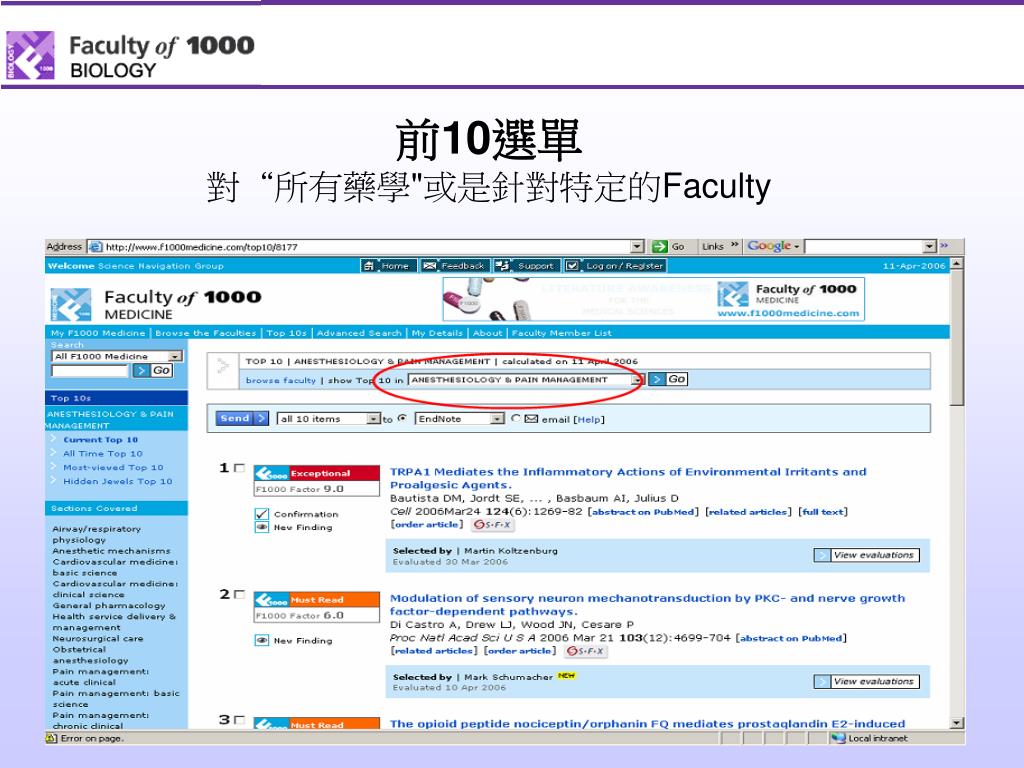Click the Google toolbar logo

[x=769, y=246]
